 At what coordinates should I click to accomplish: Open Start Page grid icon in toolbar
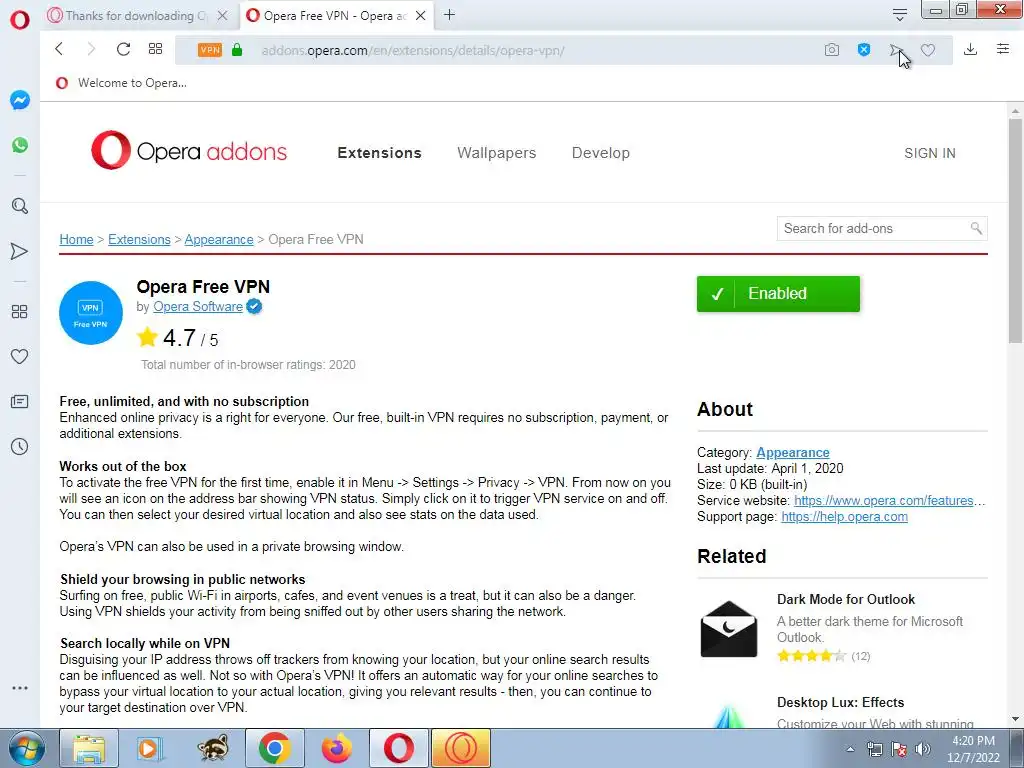[155, 49]
